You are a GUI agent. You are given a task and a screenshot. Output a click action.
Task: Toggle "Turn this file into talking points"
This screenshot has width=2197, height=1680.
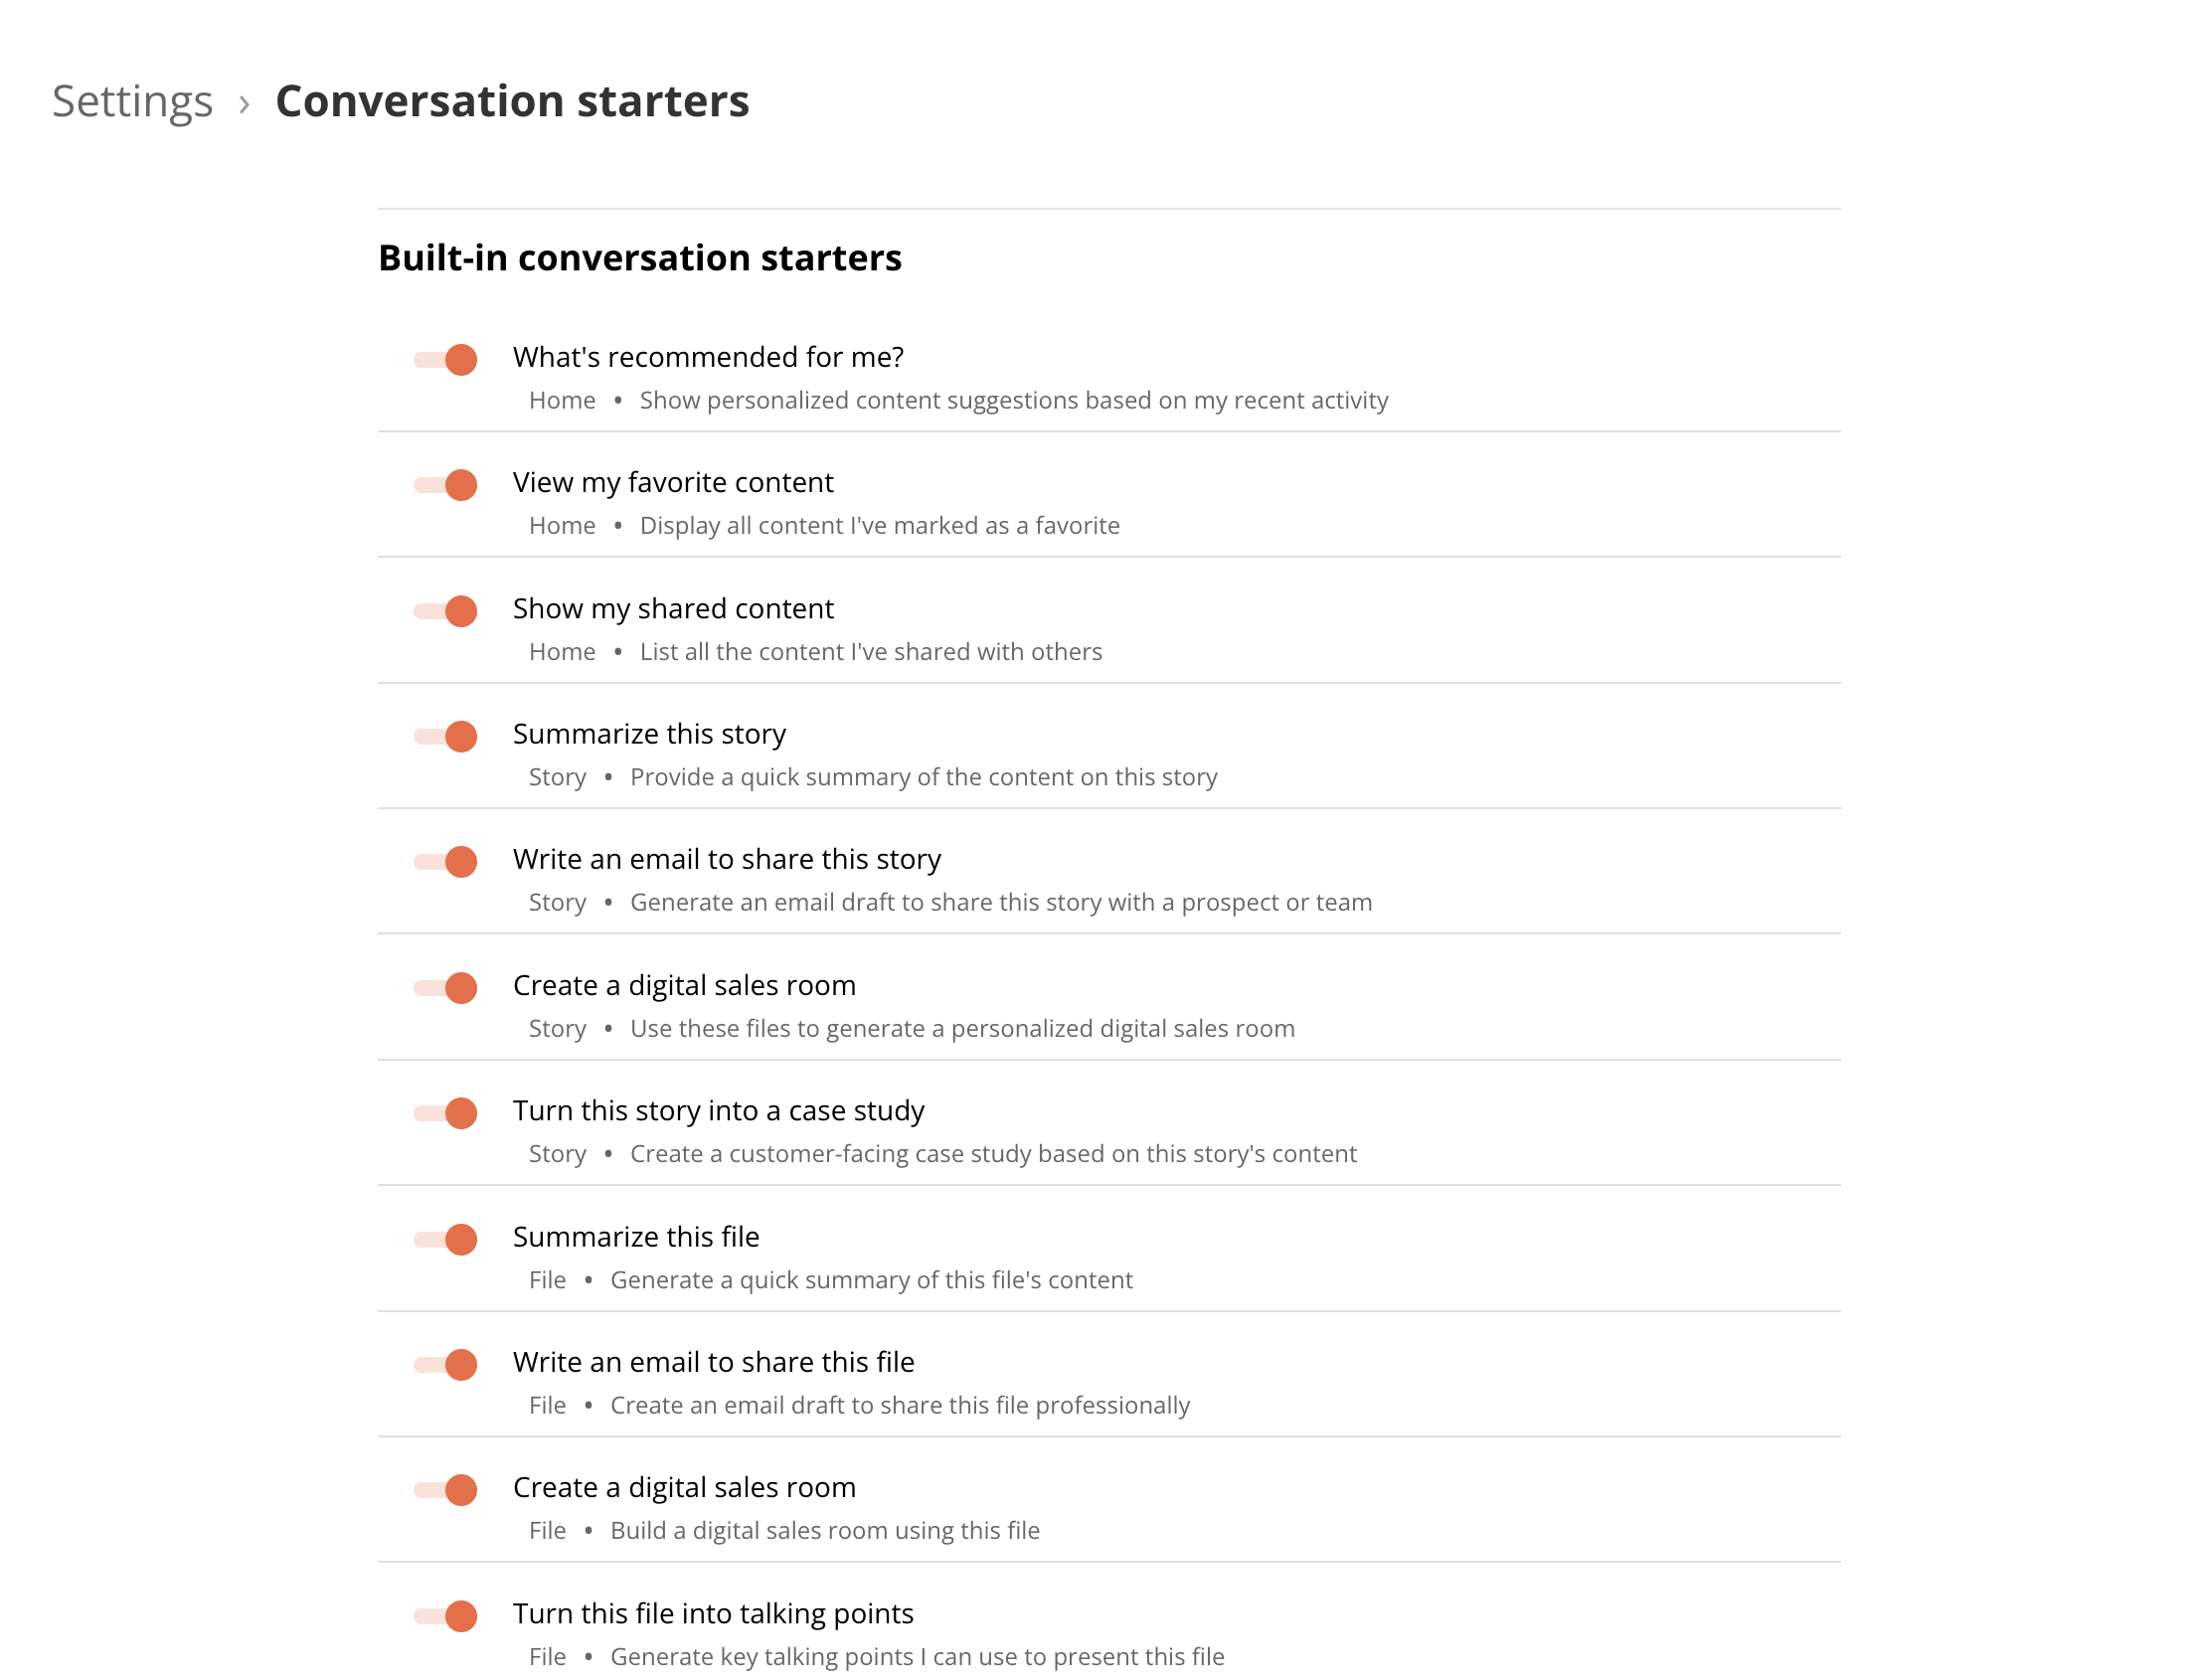click(x=445, y=1616)
